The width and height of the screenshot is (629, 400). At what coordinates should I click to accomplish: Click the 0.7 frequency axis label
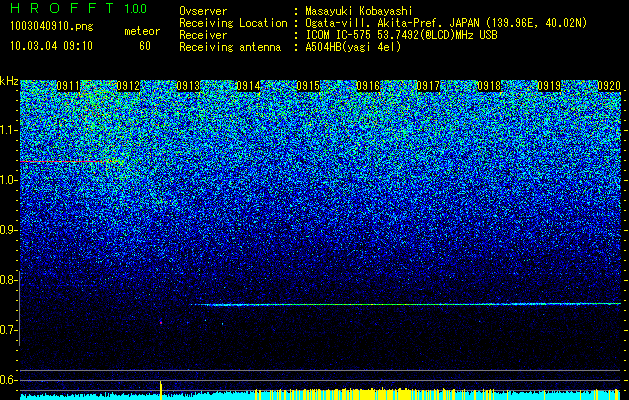tap(8, 330)
